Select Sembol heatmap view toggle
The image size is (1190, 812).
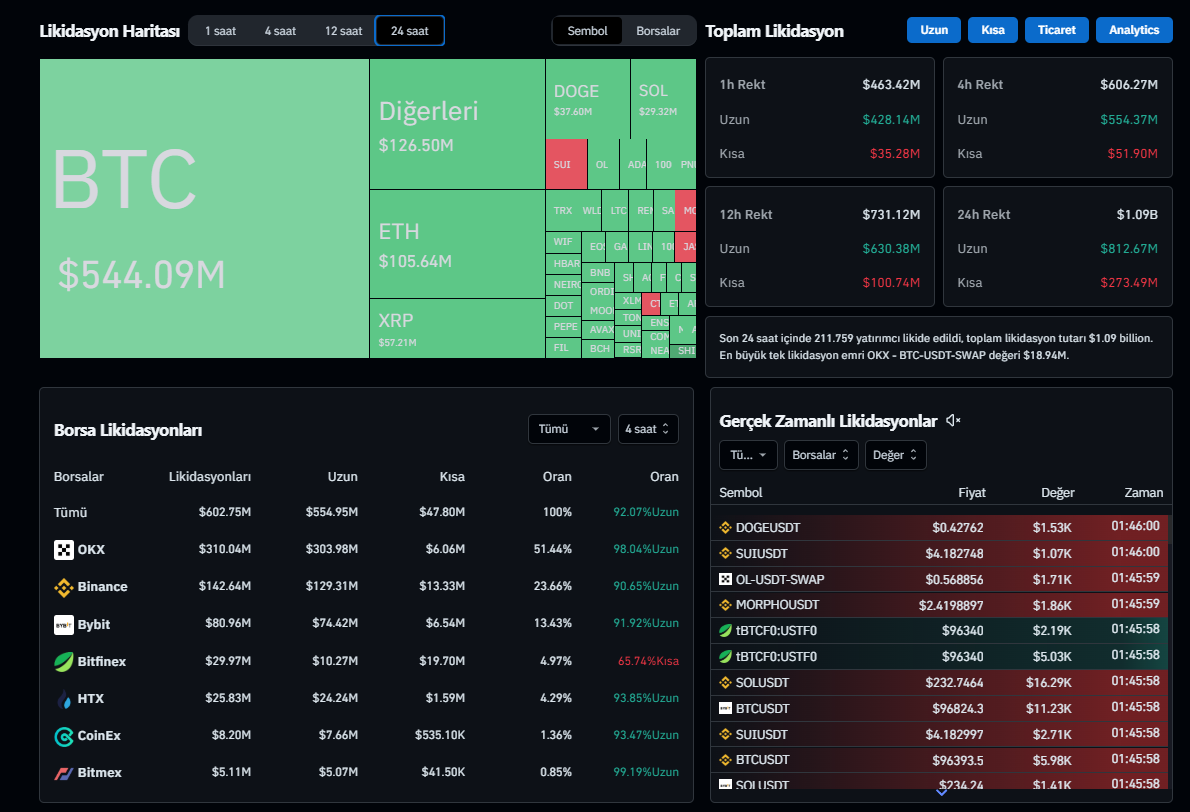tap(587, 31)
